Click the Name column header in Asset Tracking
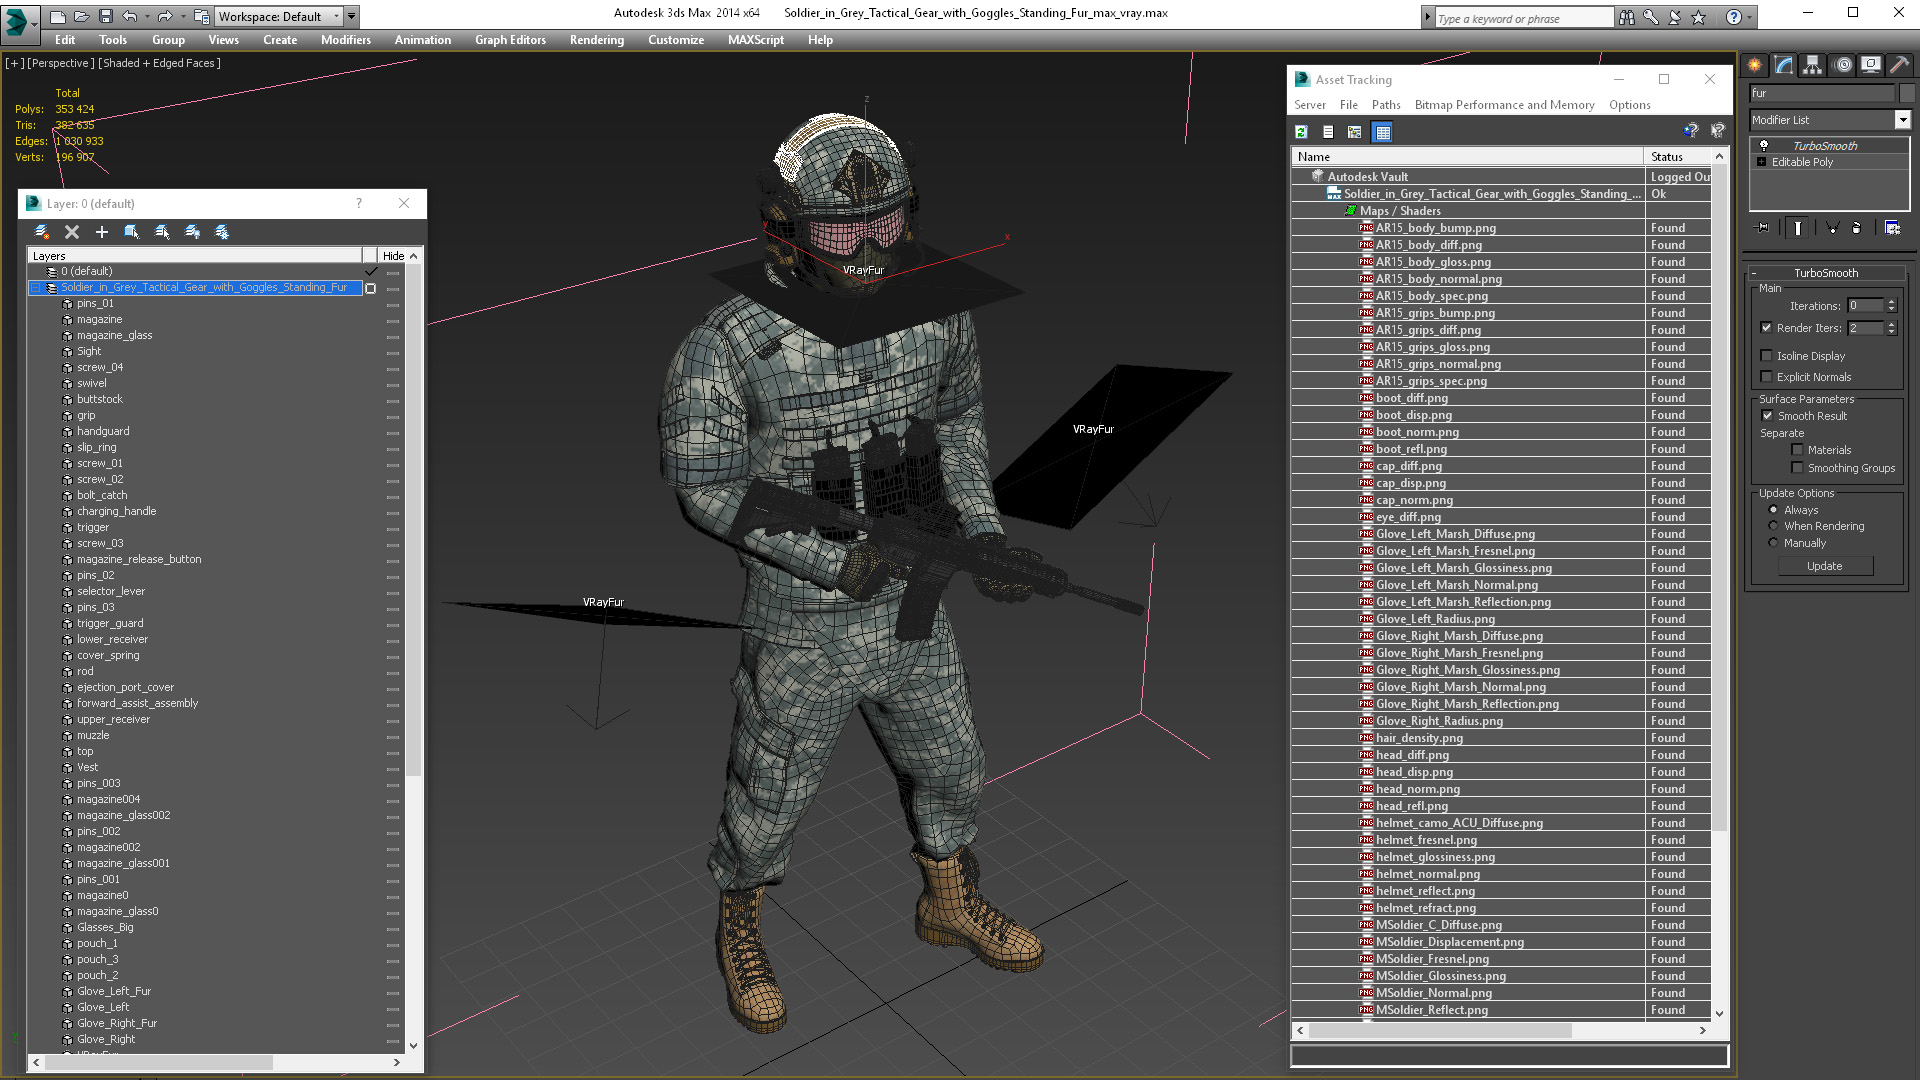Image resolution: width=1920 pixels, height=1080 pixels. 1467,157
